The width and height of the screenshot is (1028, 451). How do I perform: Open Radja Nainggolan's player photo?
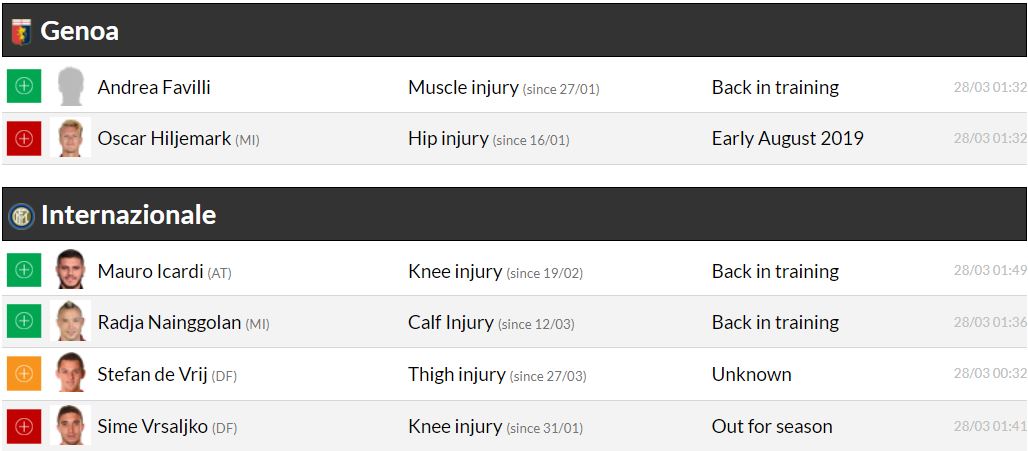point(70,322)
